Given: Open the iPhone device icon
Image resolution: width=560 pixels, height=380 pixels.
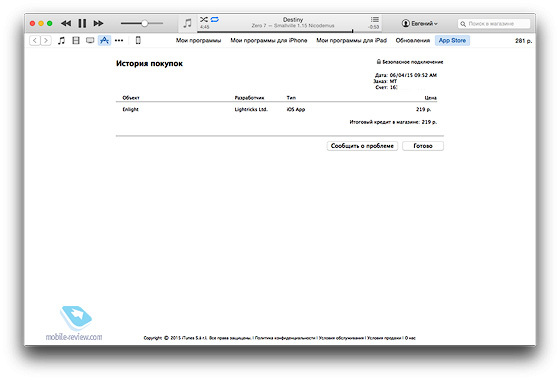Looking at the screenshot, I should pyautogui.click(x=138, y=40).
